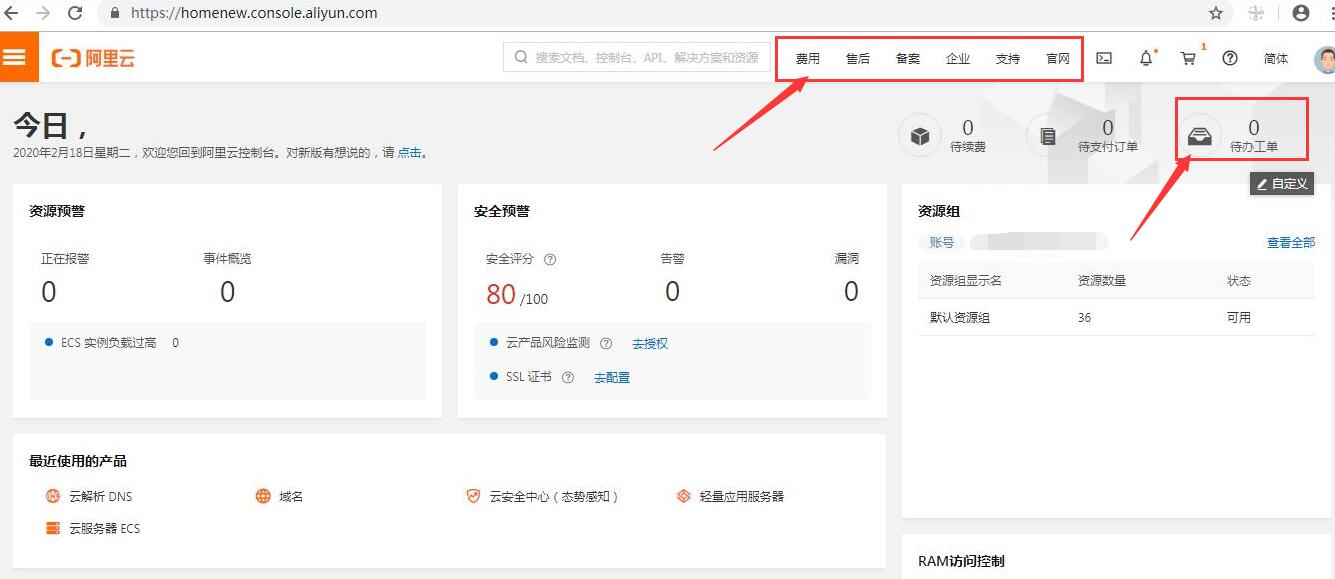Click the 待支付订单 document icon
Image resolution: width=1335 pixels, height=579 pixels.
[1048, 136]
